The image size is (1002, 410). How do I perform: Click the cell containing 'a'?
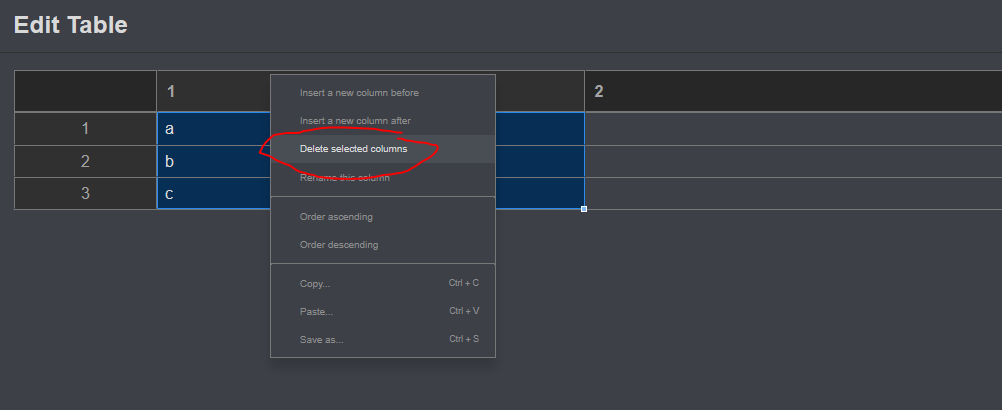tap(212, 129)
